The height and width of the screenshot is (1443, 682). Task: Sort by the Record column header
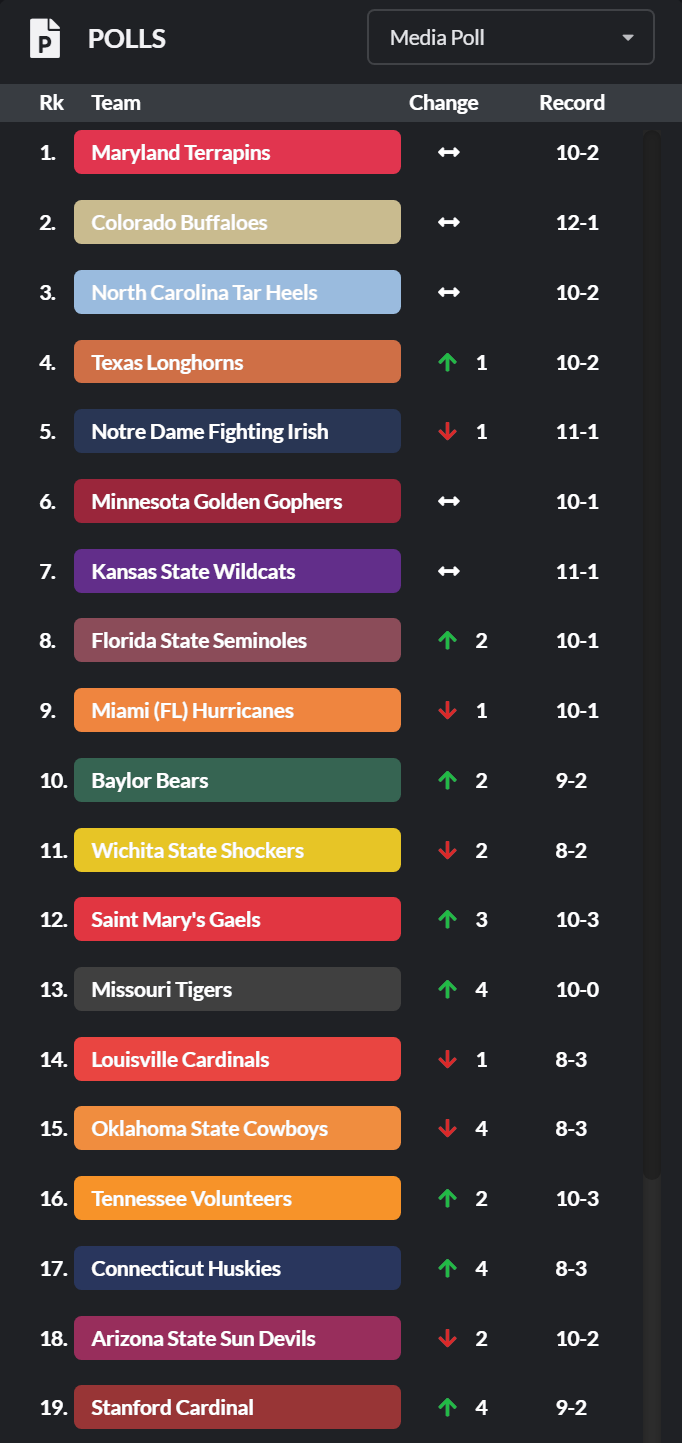[572, 103]
